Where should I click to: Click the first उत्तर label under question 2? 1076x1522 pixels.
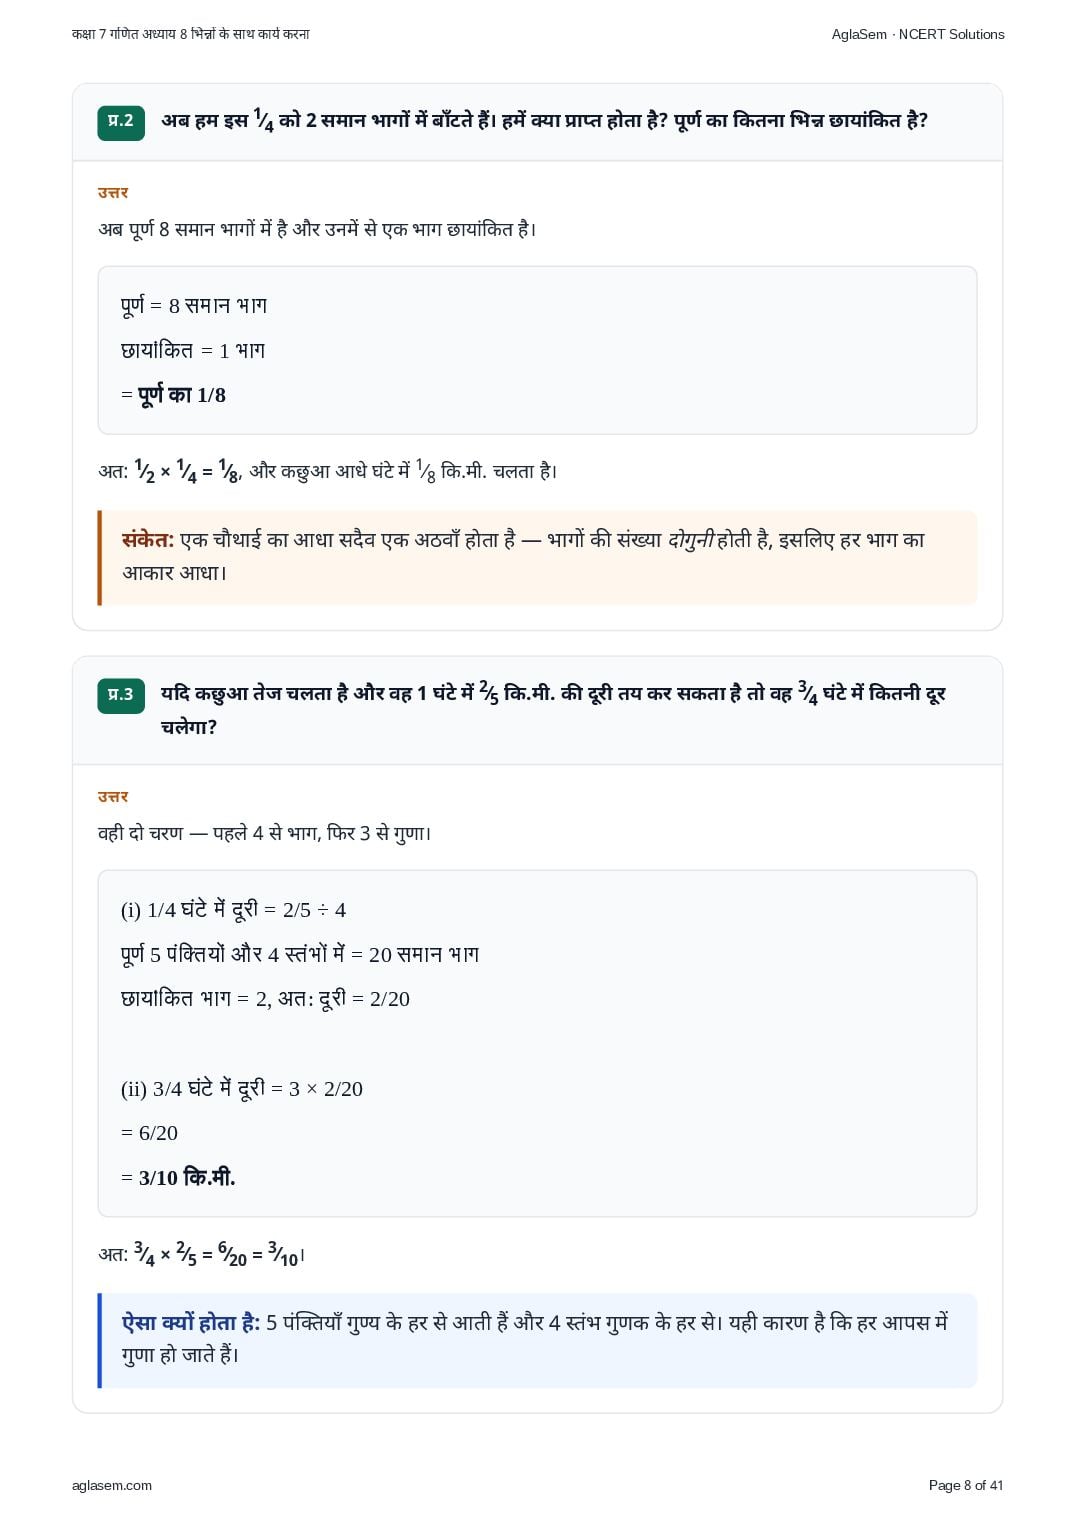[113, 193]
